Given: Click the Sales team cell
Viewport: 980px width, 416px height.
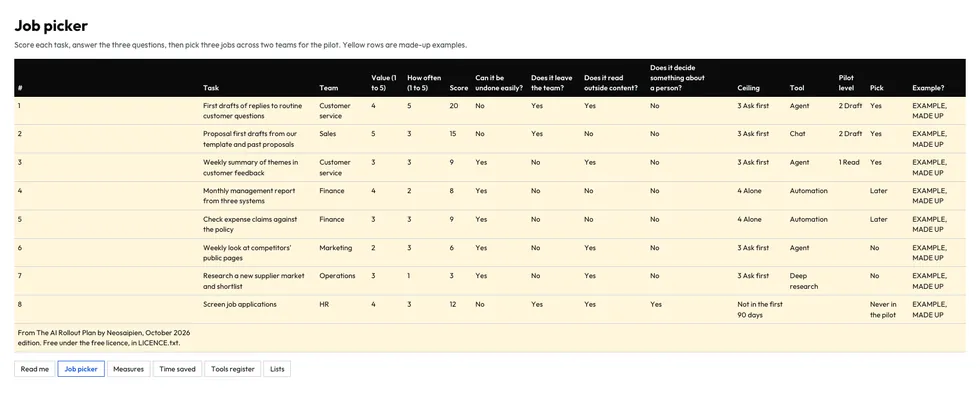Looking at the screenshot, I should coord(328,134).
